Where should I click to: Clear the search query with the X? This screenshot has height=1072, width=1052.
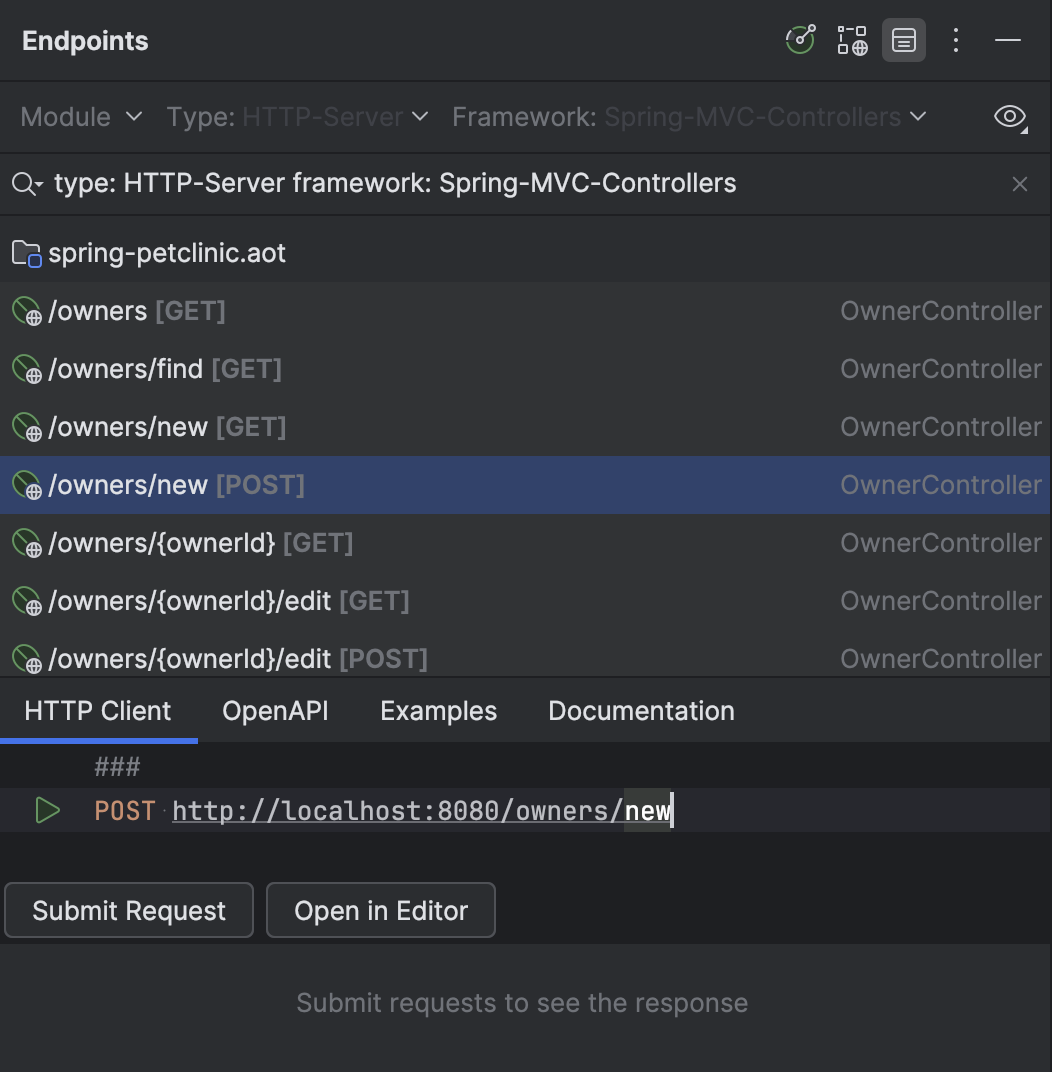coord(1019,184)
